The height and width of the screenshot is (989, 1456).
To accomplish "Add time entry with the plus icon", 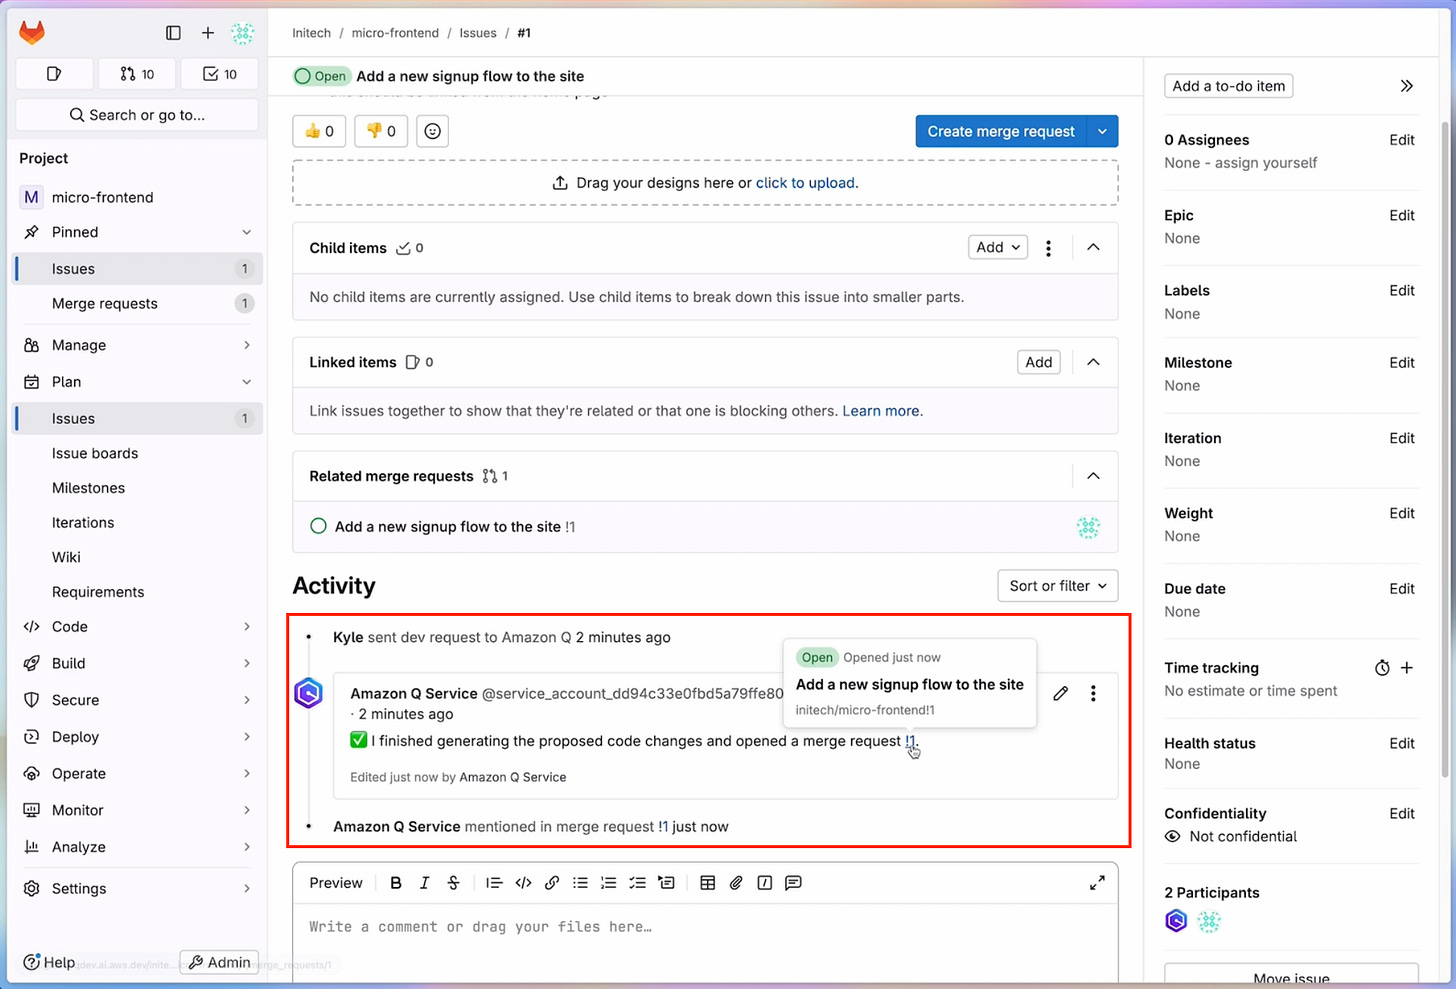I will (1407, 668).
